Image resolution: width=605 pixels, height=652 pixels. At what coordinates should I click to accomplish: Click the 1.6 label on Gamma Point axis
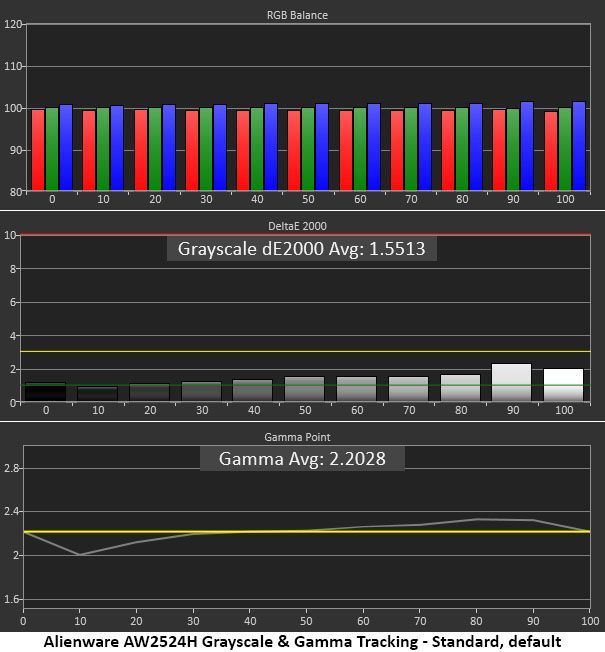pos(12,599)
